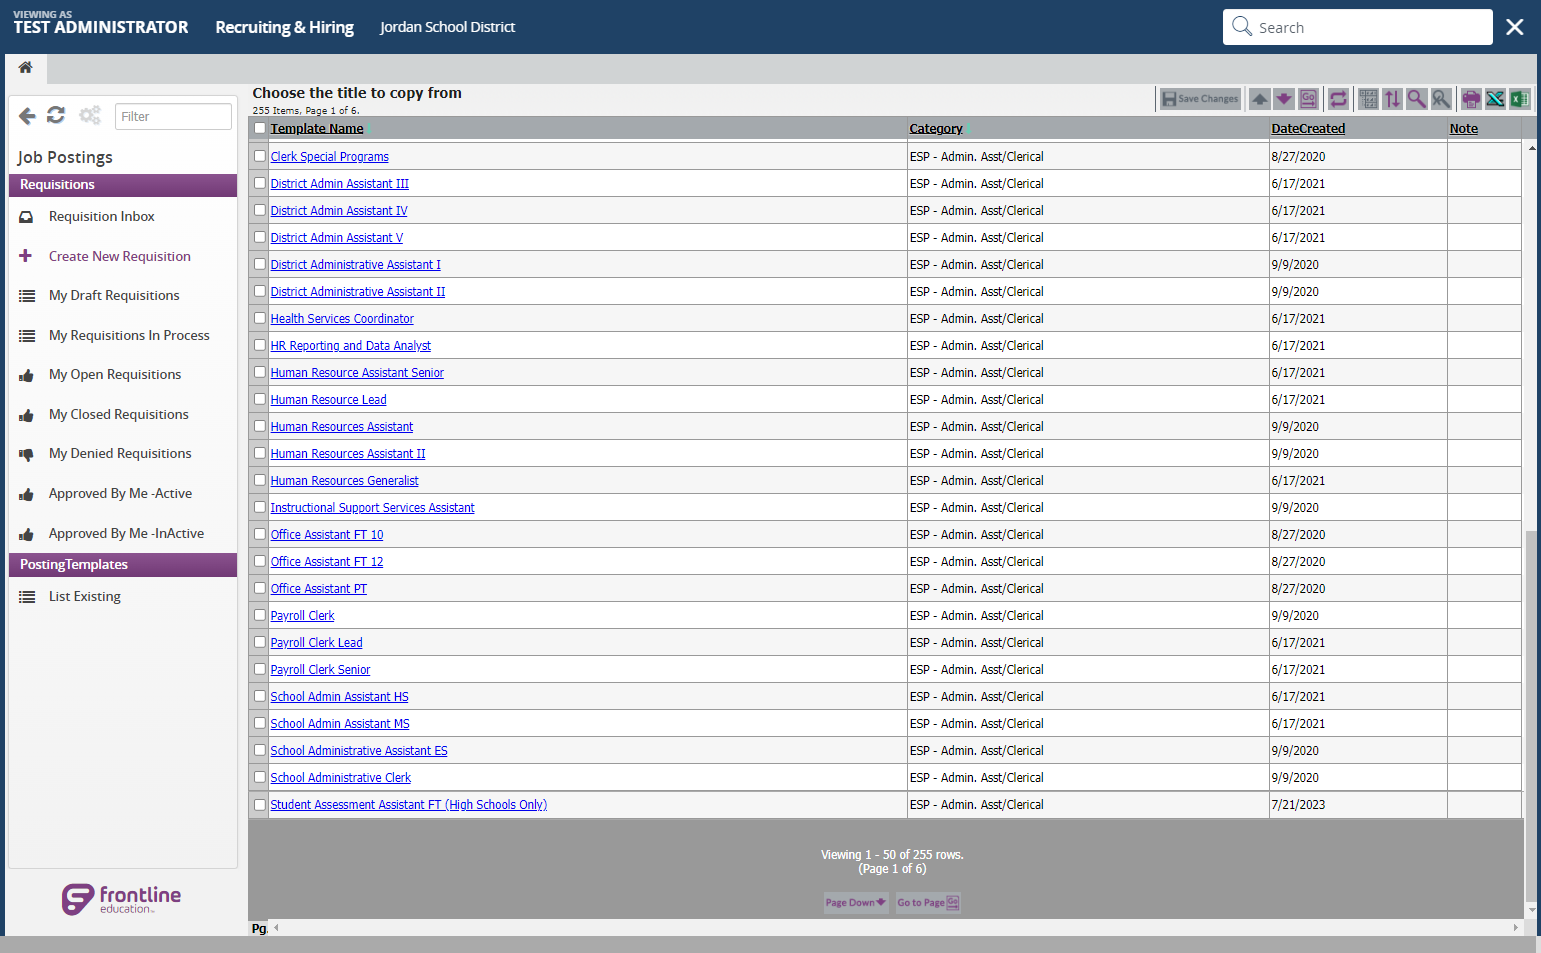
Task: Open the search magnifier toolbar icon
Action: point(1416,99)
